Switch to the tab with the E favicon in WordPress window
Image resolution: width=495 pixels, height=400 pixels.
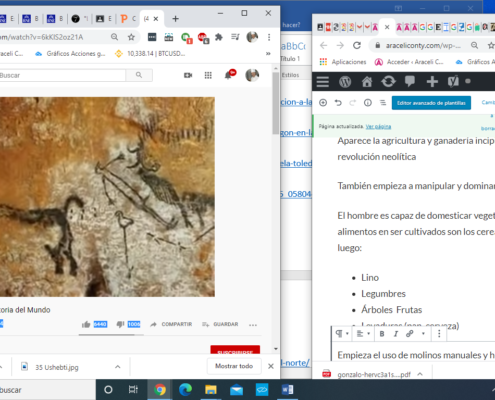click(438, 27)
